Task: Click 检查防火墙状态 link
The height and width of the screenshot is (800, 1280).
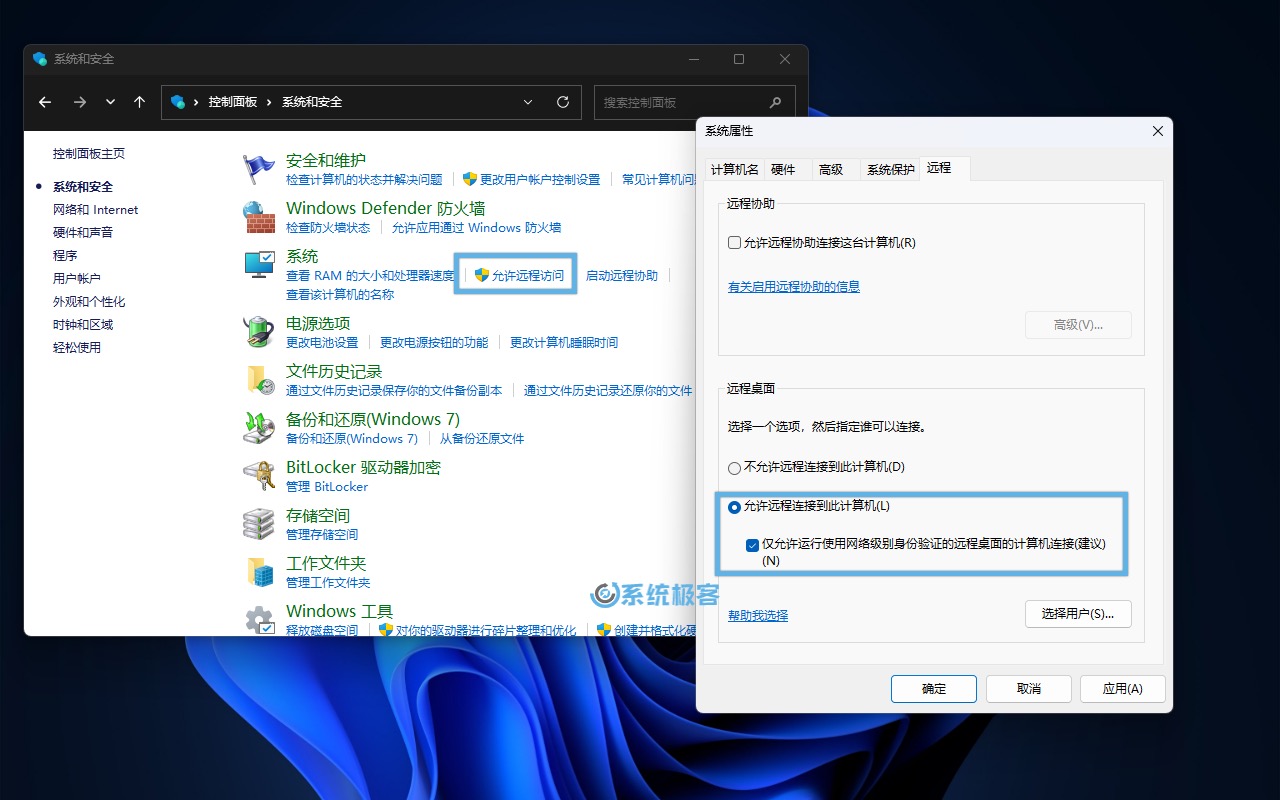Action: pyautogui.click(x=328, y=227)
